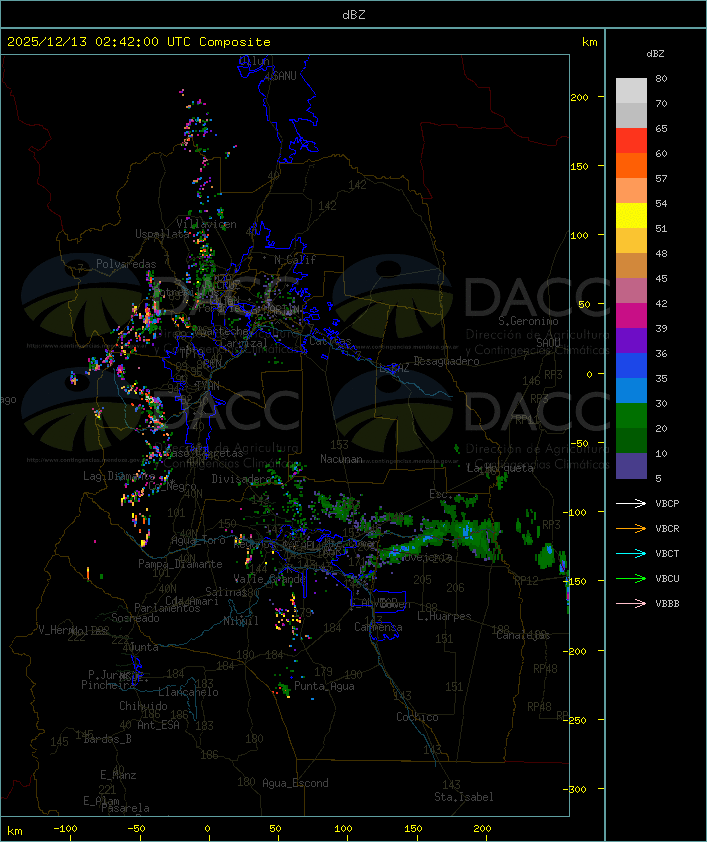Click the 'Uspallata' map label
Screen dimensions: 707x842
click(162, 234)
